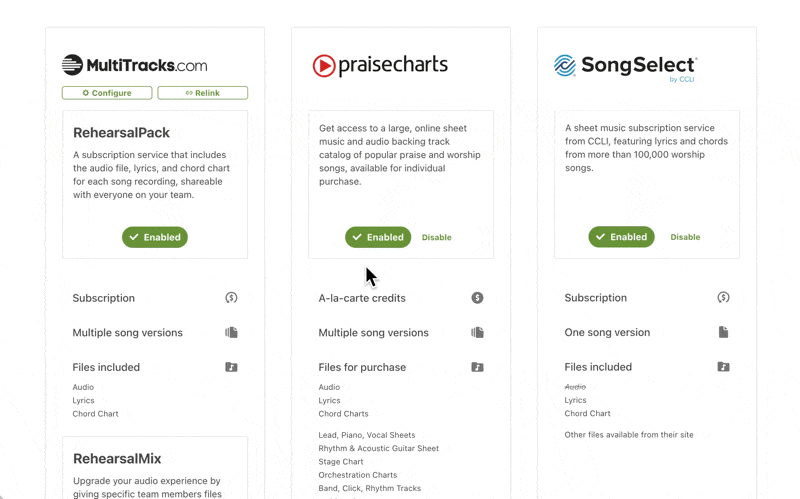
Task: Toggle the RehearsalPack Enabled button
Action: [x=155, y=237]
